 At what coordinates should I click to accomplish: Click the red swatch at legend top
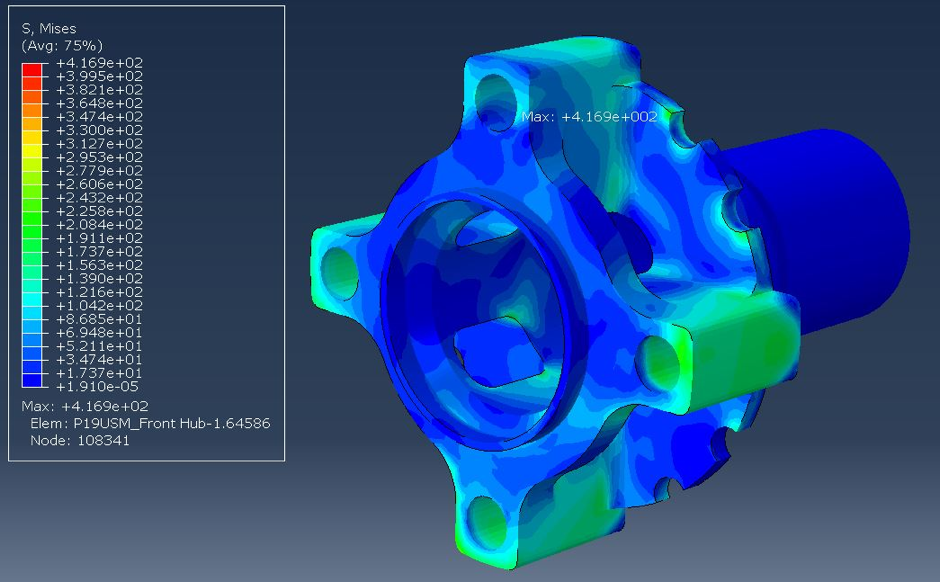point(33,69)
